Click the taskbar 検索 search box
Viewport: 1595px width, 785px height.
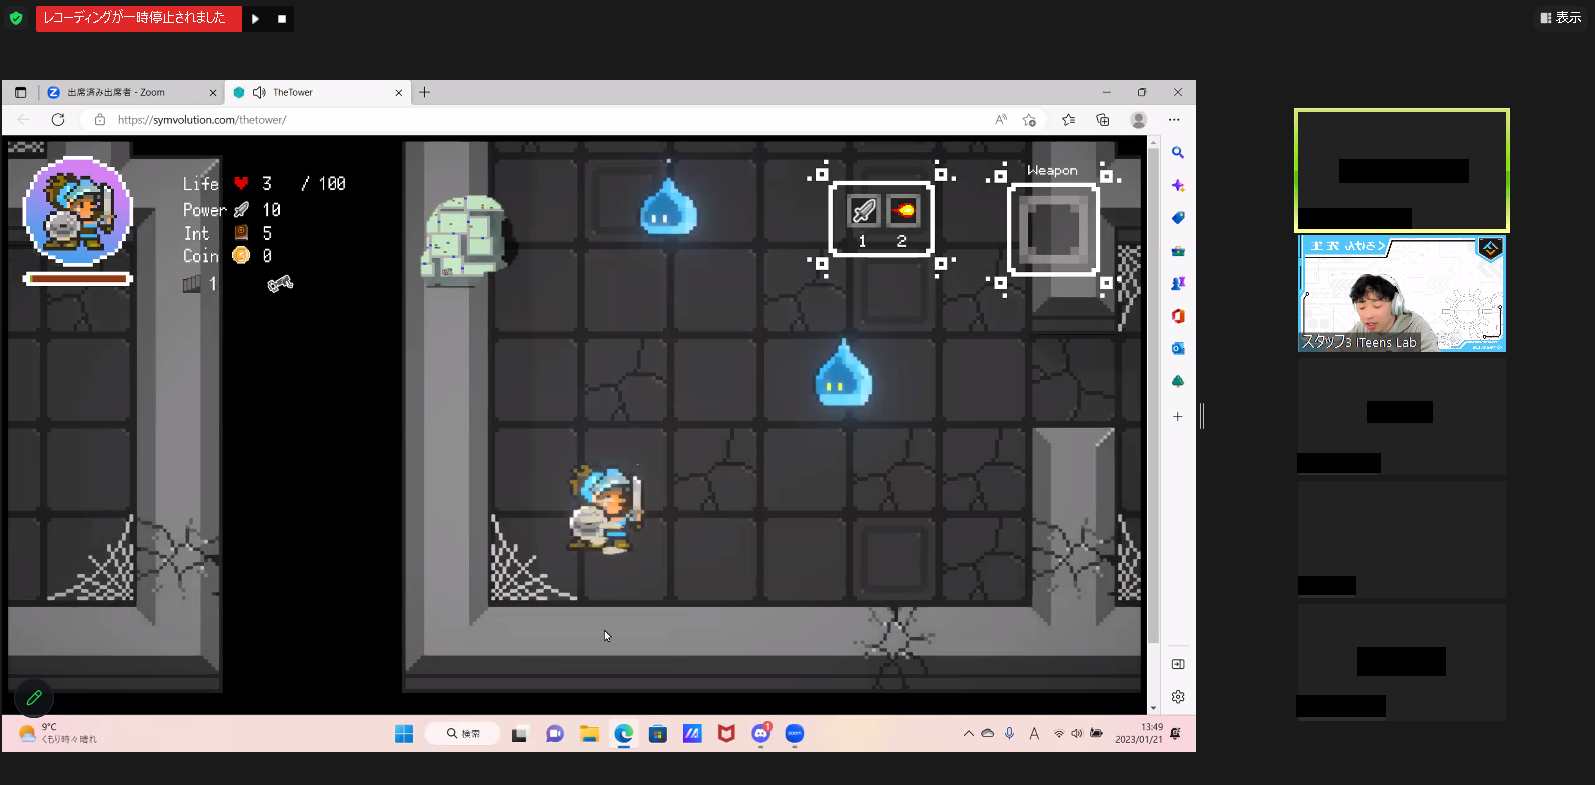coord(462,734)
